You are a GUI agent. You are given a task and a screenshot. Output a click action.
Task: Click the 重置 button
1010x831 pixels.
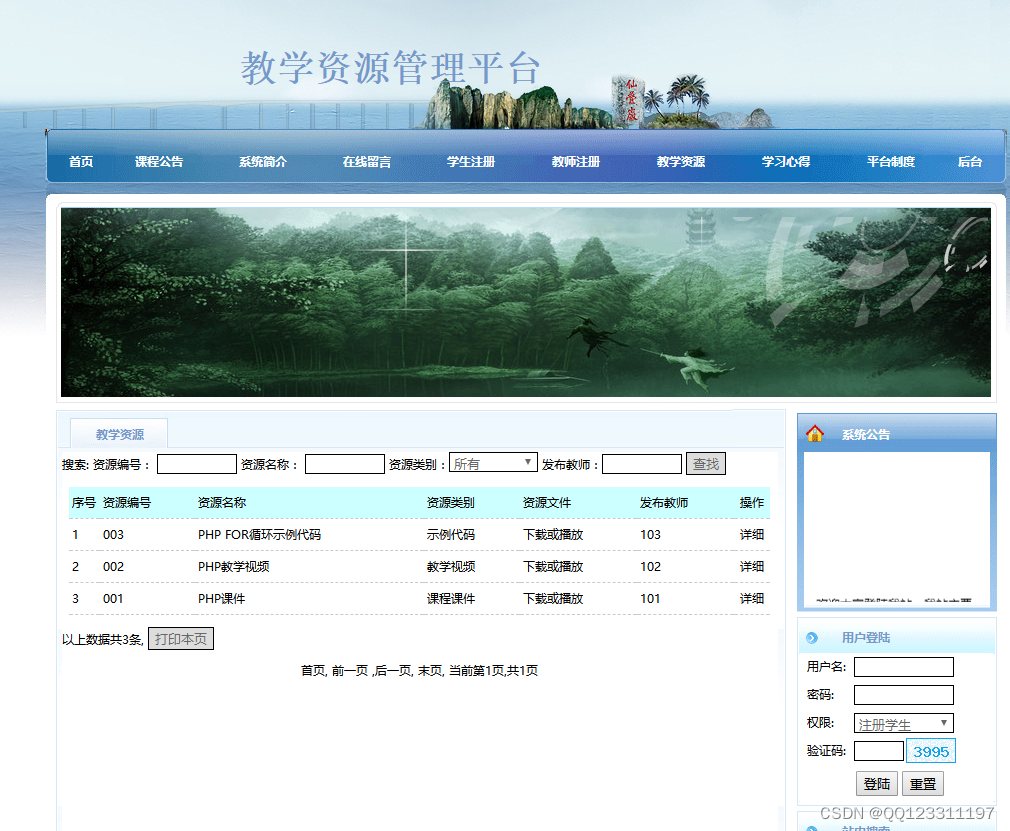pos(922,784)
